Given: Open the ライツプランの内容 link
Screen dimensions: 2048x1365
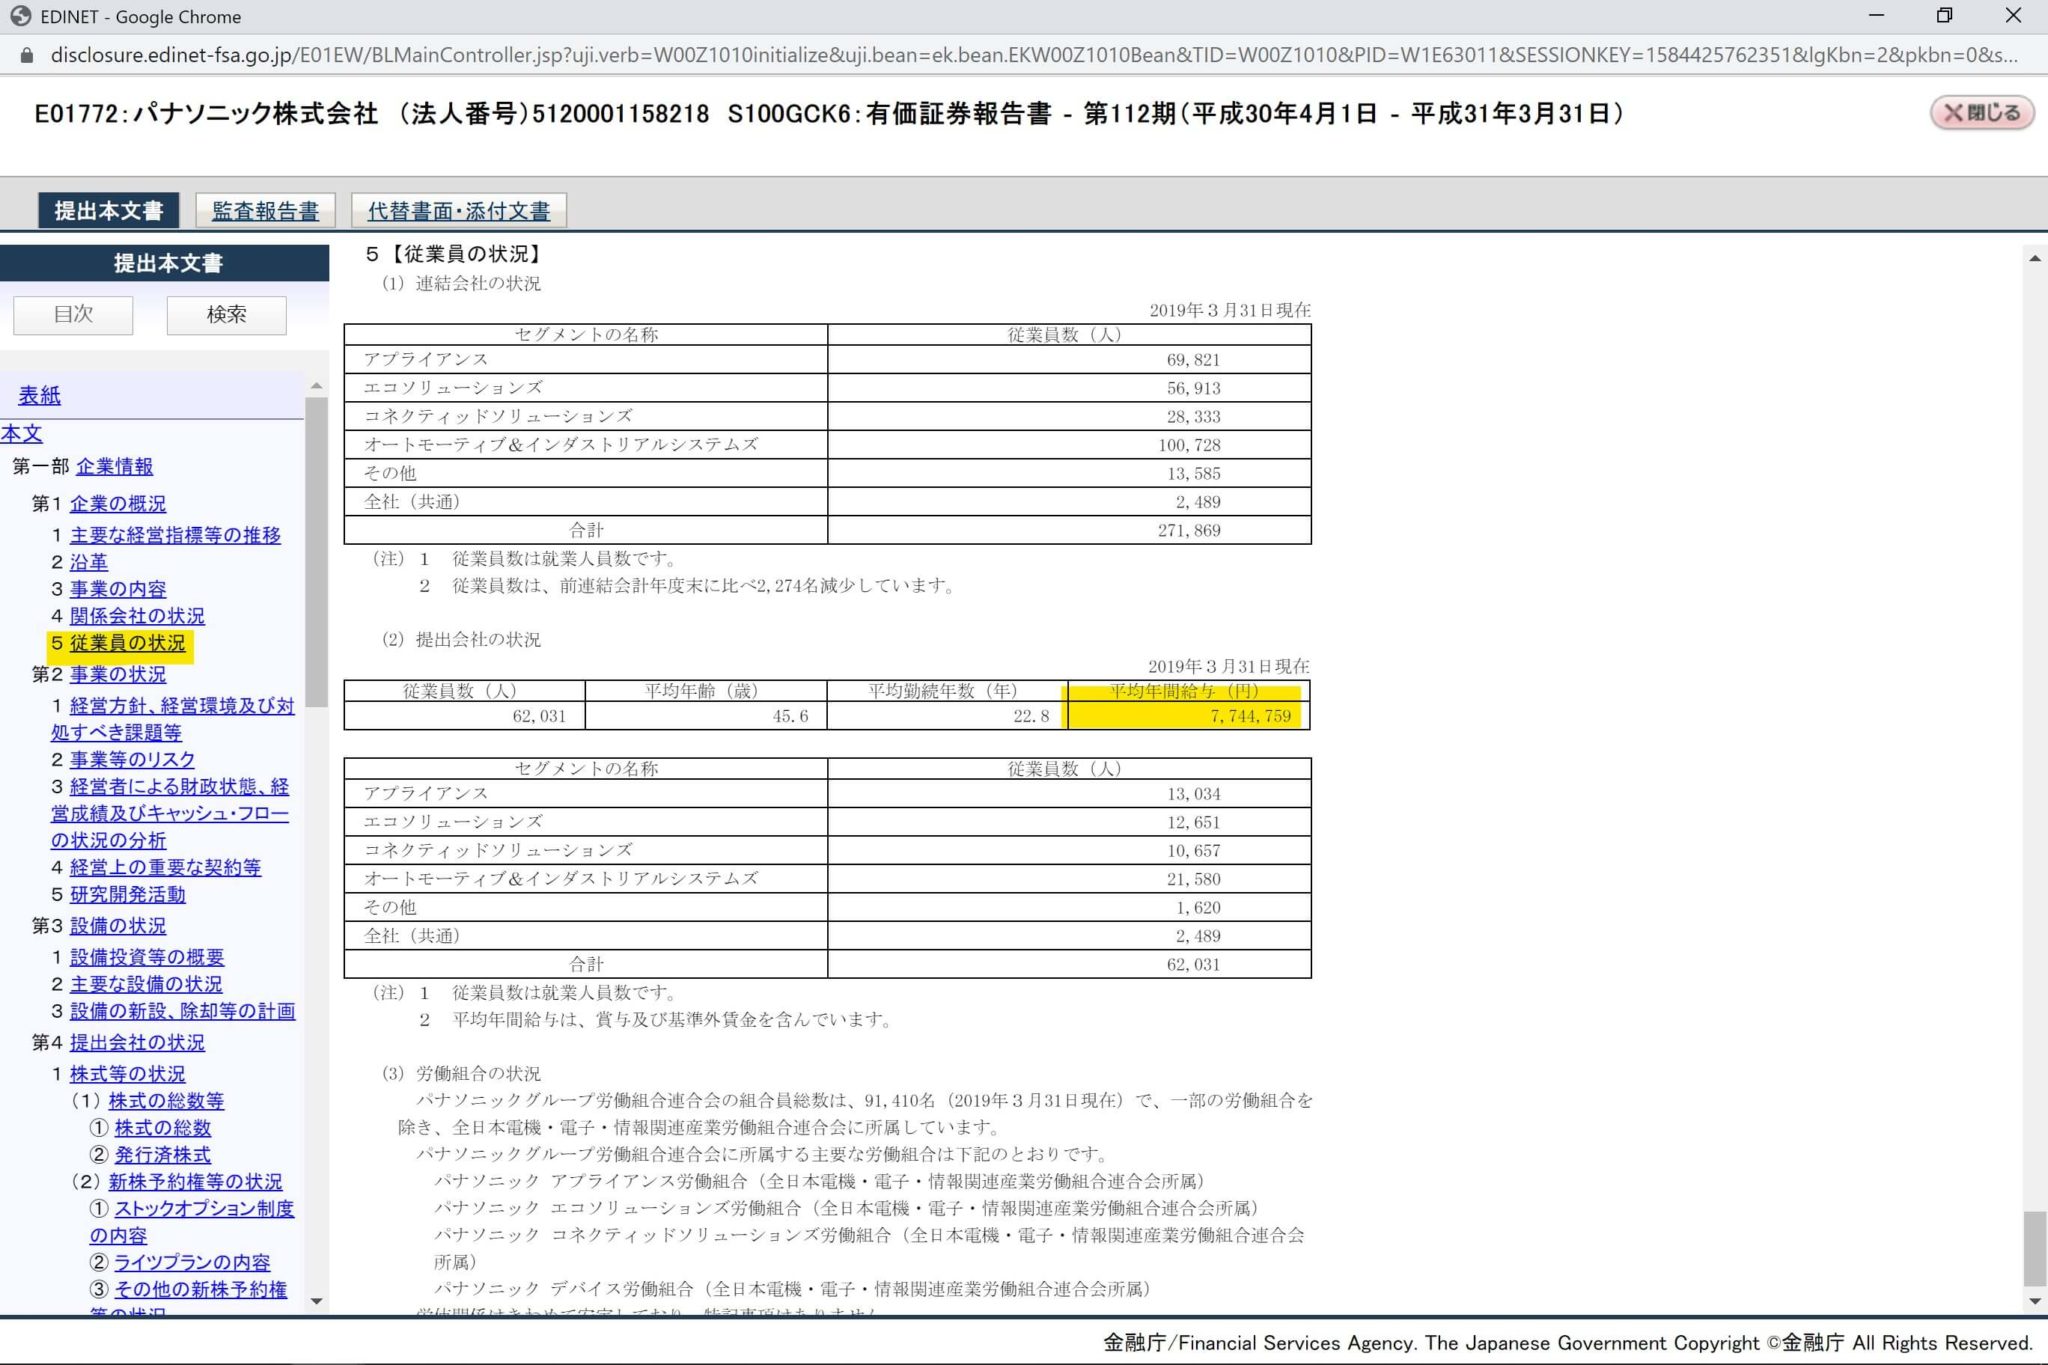Looking at the screenshot, I should tap(192, 1264).
